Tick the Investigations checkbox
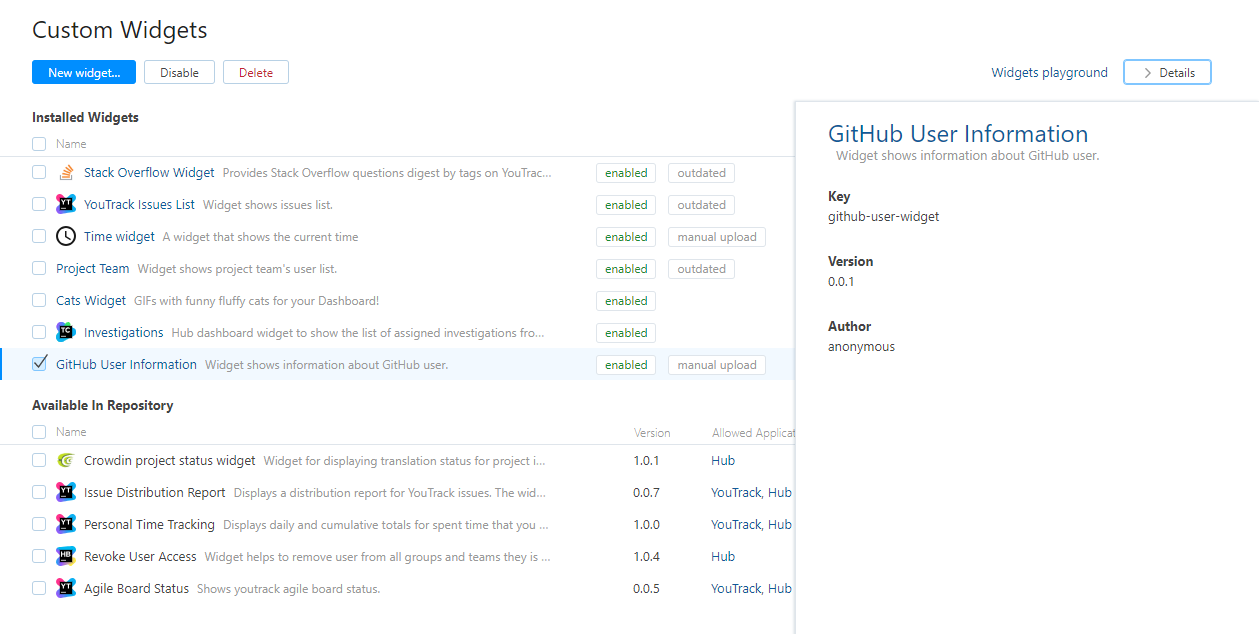1259x634 pixels. click(39, 332)
